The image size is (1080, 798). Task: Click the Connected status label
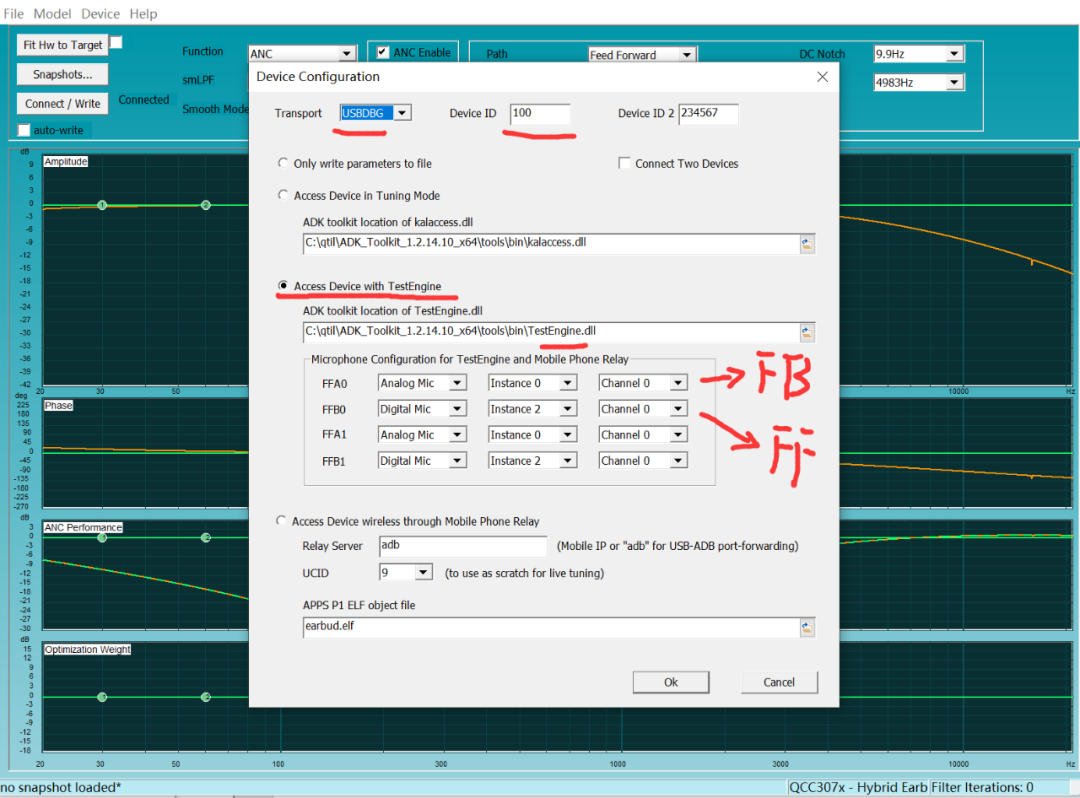(143, 100)
